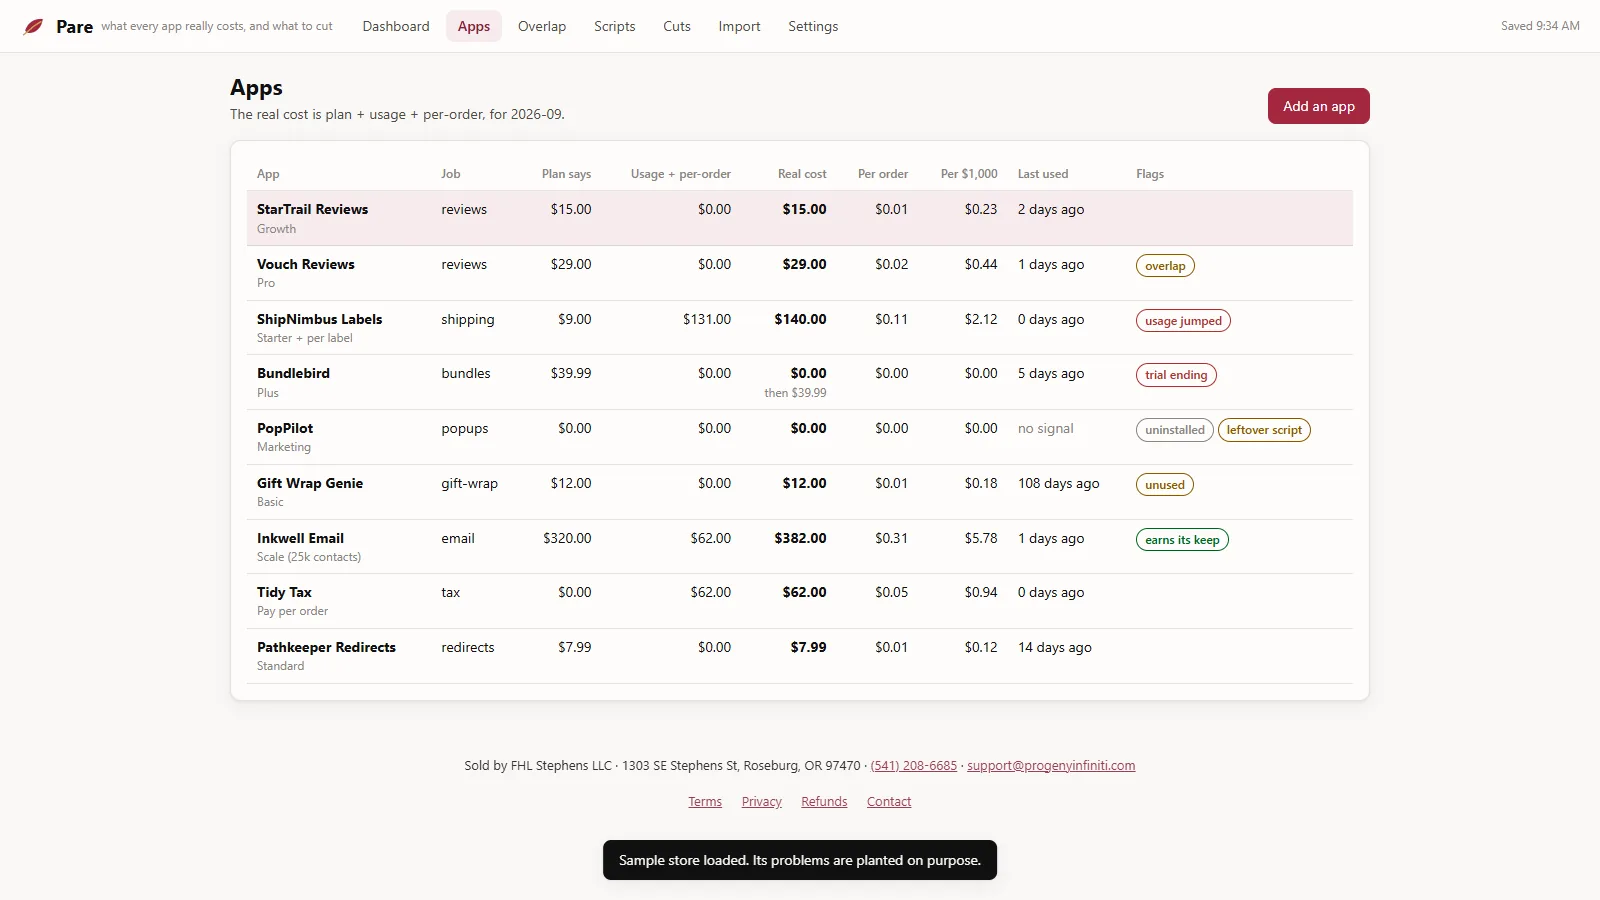Click the trial ending flag badge
The height and width of the screenshot is (900, 1600).
1176,375
